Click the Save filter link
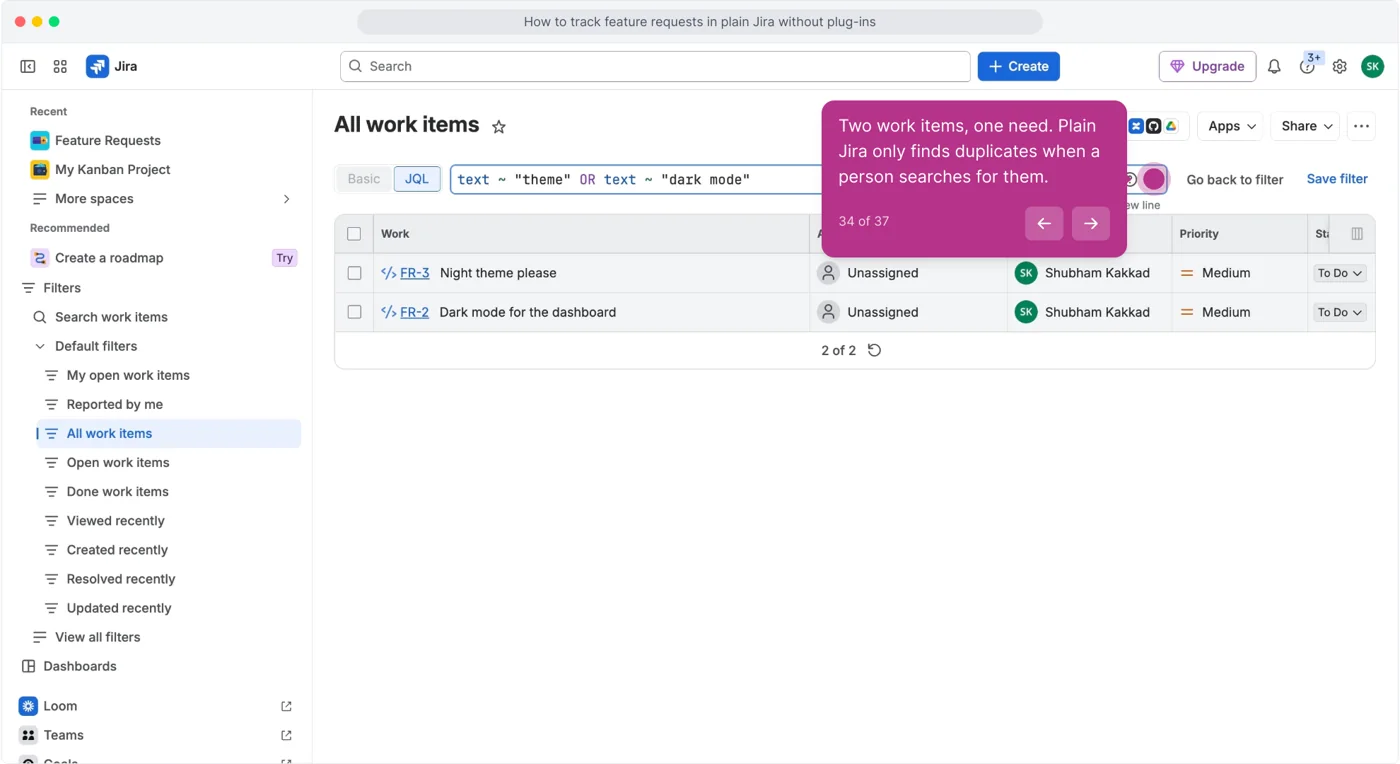1400x764 pixels. tap(1337, 179)
